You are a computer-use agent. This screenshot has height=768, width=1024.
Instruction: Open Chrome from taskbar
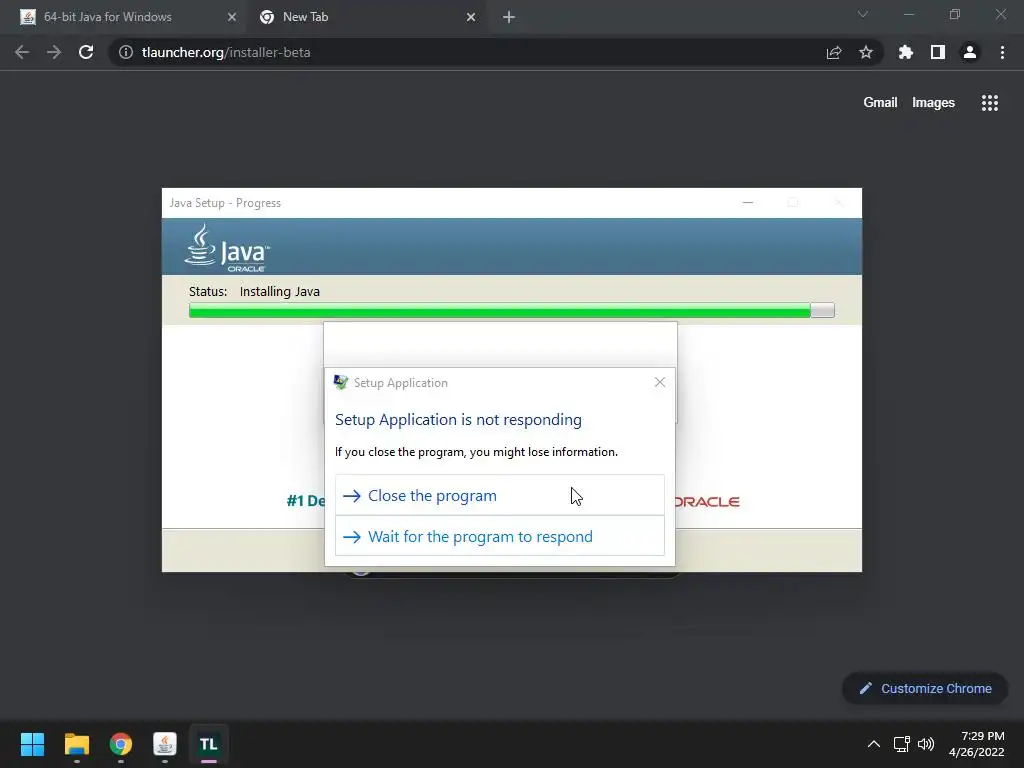coord(121,744)
